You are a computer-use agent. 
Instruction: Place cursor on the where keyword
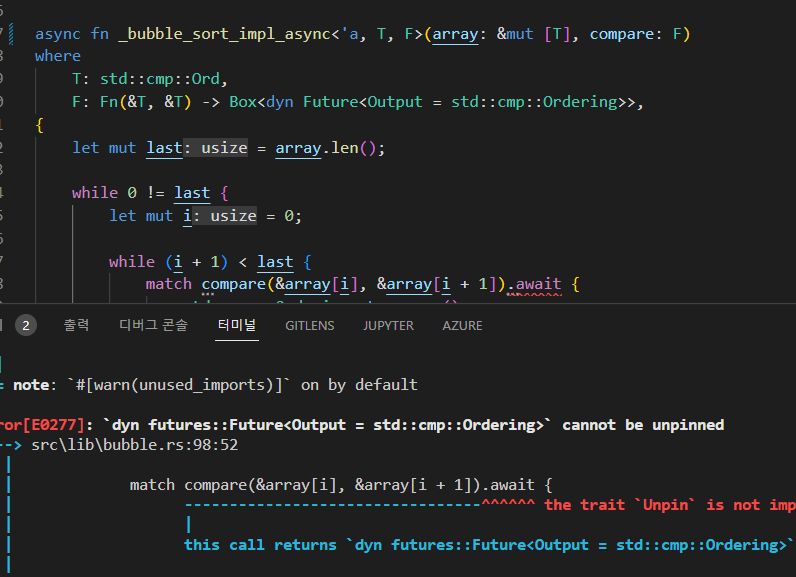tap(58, 56)
